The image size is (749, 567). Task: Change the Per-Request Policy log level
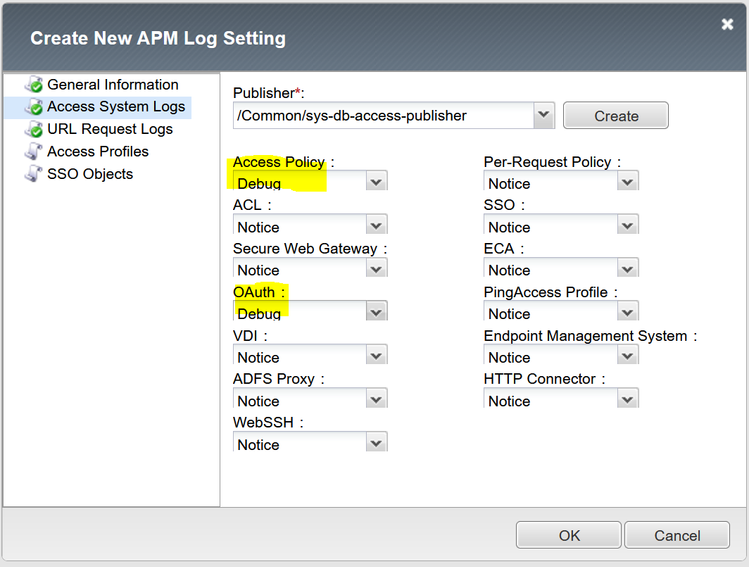pos(627,183)
